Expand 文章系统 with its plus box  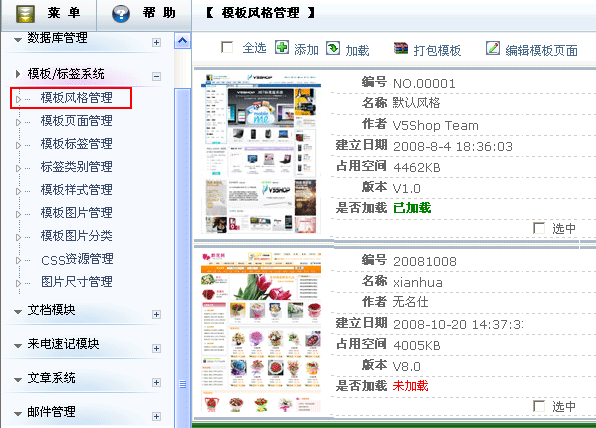pos(156,382)
